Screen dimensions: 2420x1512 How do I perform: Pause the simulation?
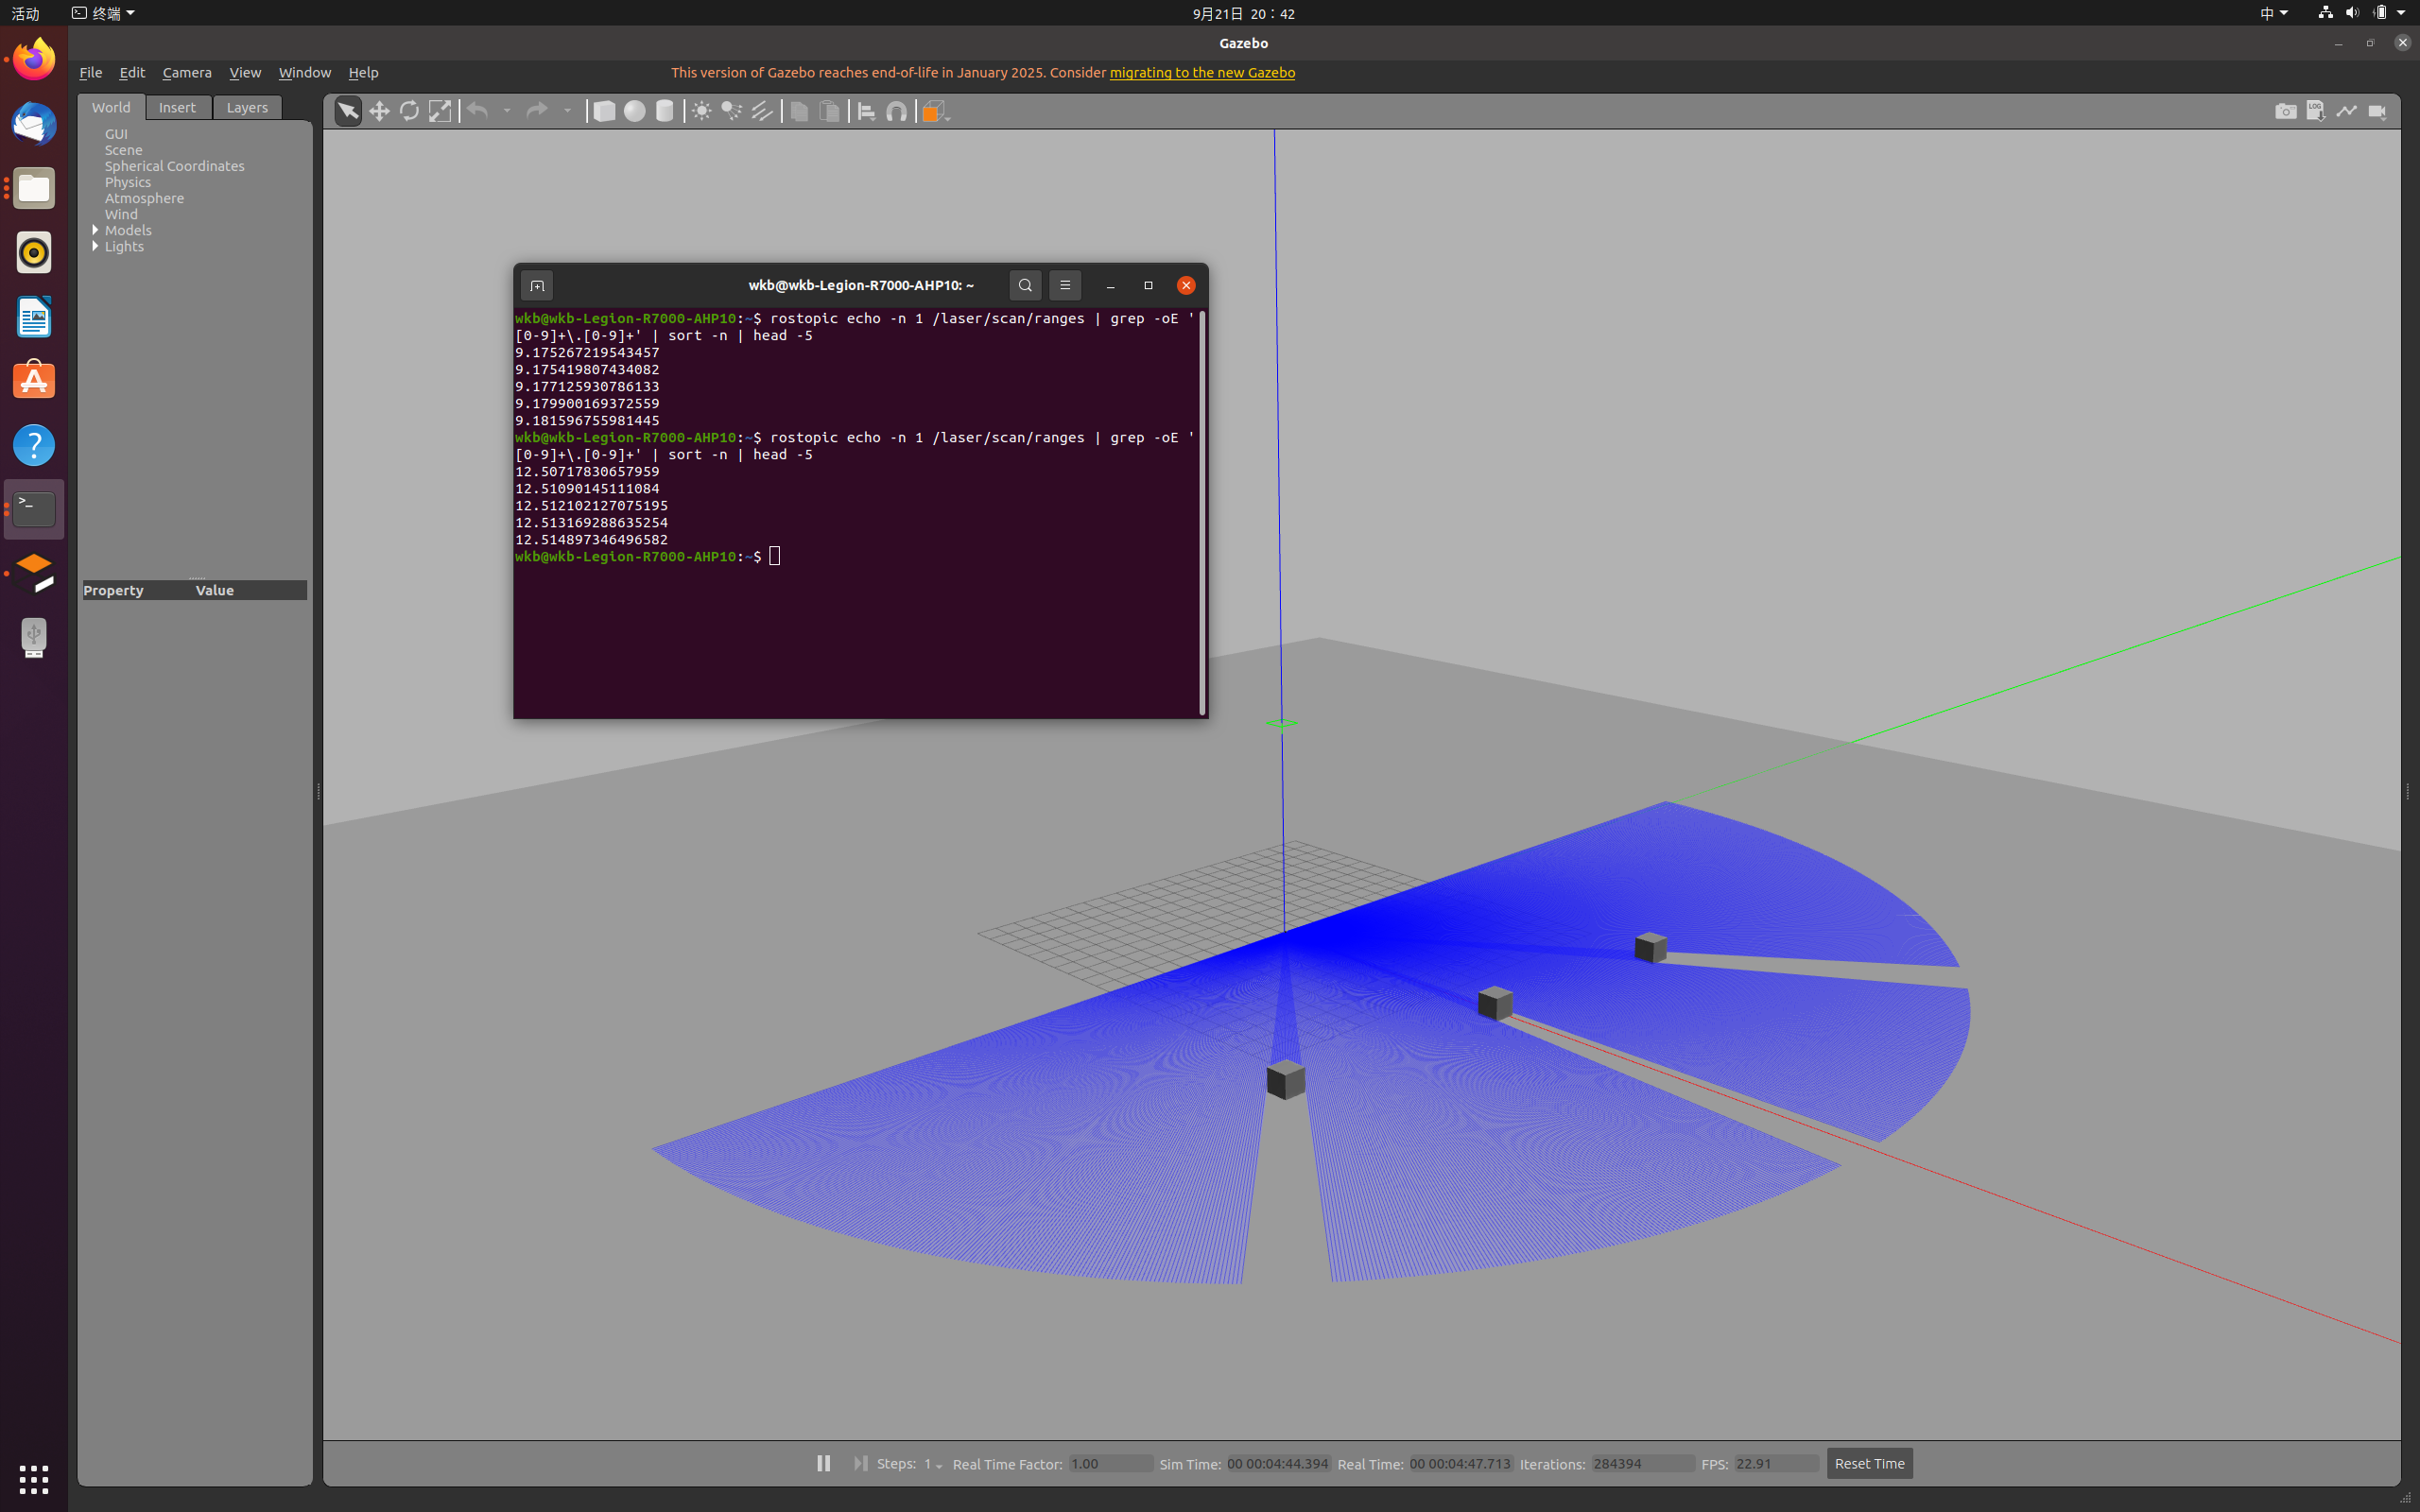tap(823, 1463)
